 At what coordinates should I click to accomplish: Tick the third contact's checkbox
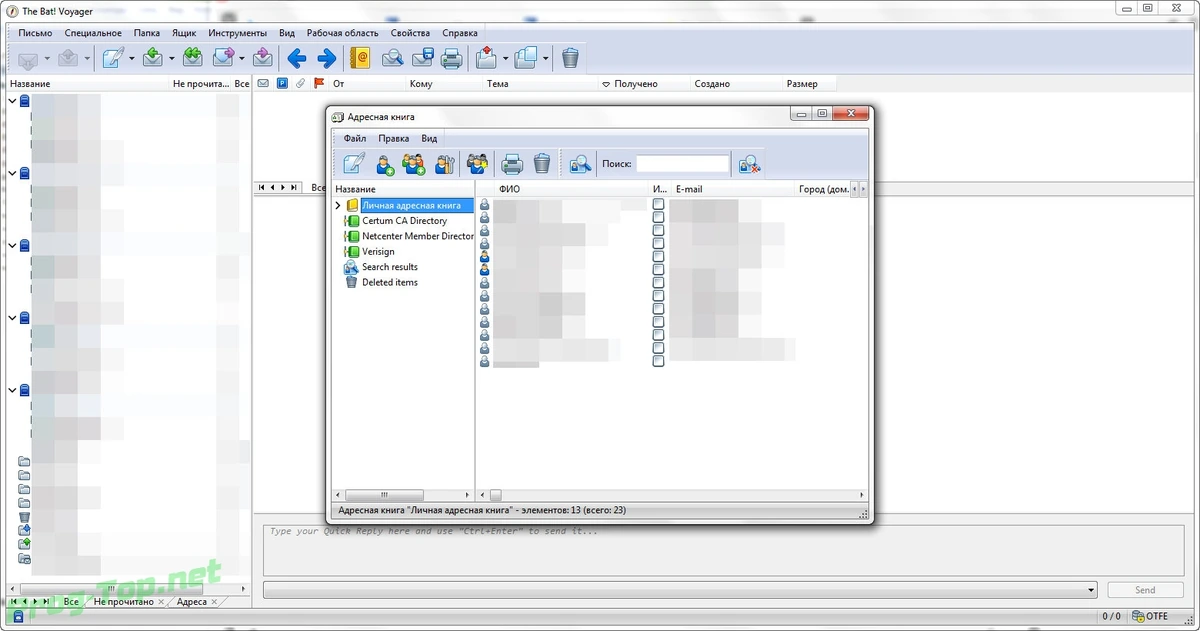[658, 230]
